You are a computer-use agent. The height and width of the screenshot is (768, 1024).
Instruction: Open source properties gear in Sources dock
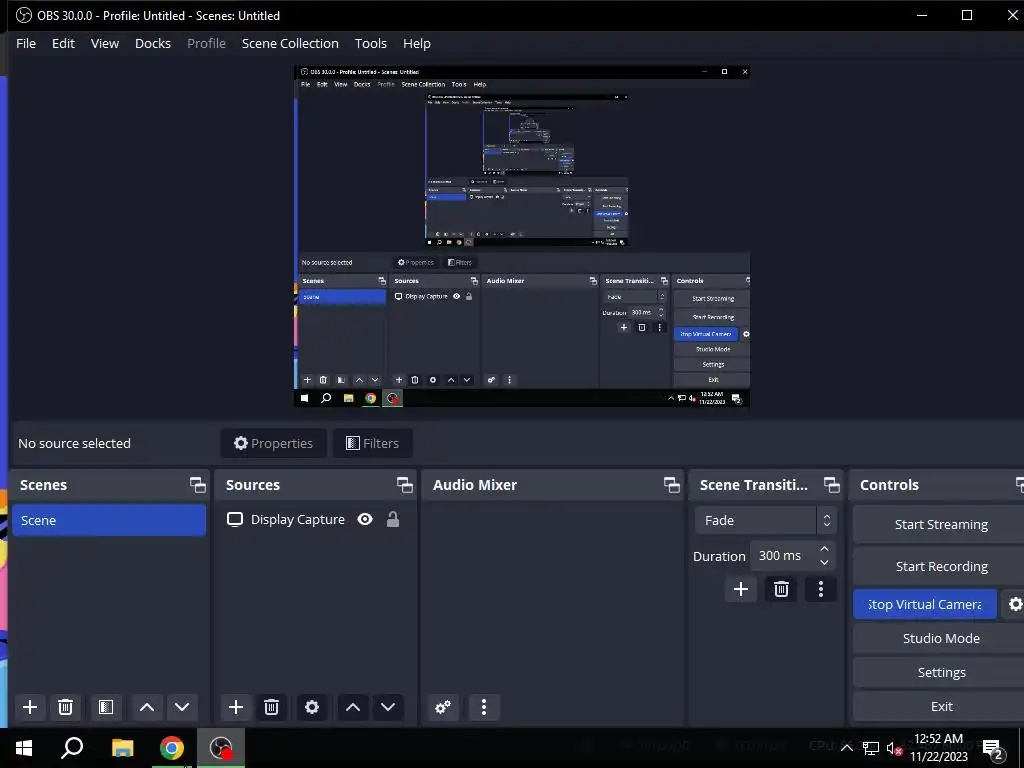point(312,707)
